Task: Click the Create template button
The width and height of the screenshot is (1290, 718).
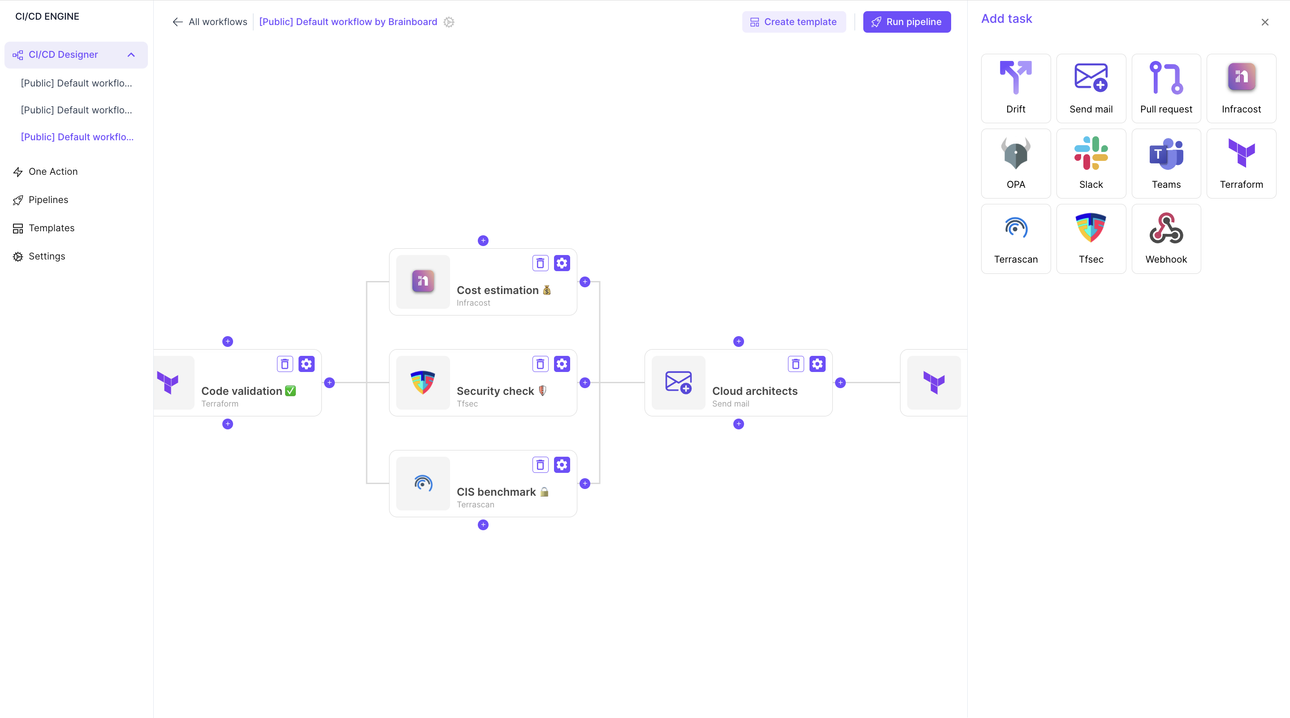Action: (x=794, y=21)
